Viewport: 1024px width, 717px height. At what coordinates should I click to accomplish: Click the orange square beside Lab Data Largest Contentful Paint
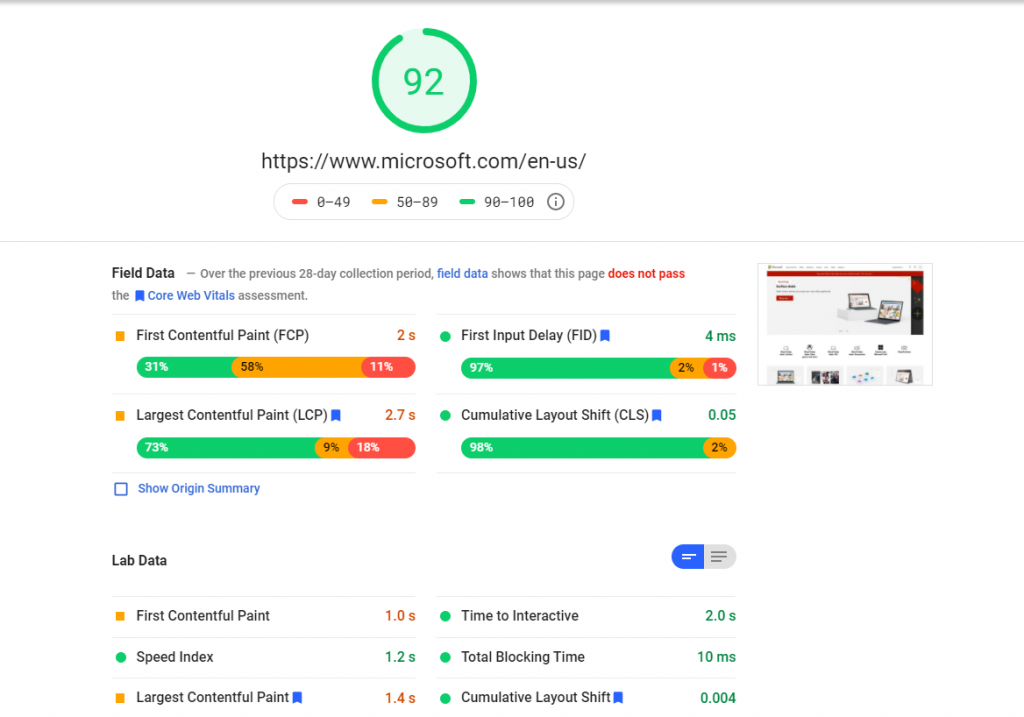pyautogui.click(x=120, y=698)
